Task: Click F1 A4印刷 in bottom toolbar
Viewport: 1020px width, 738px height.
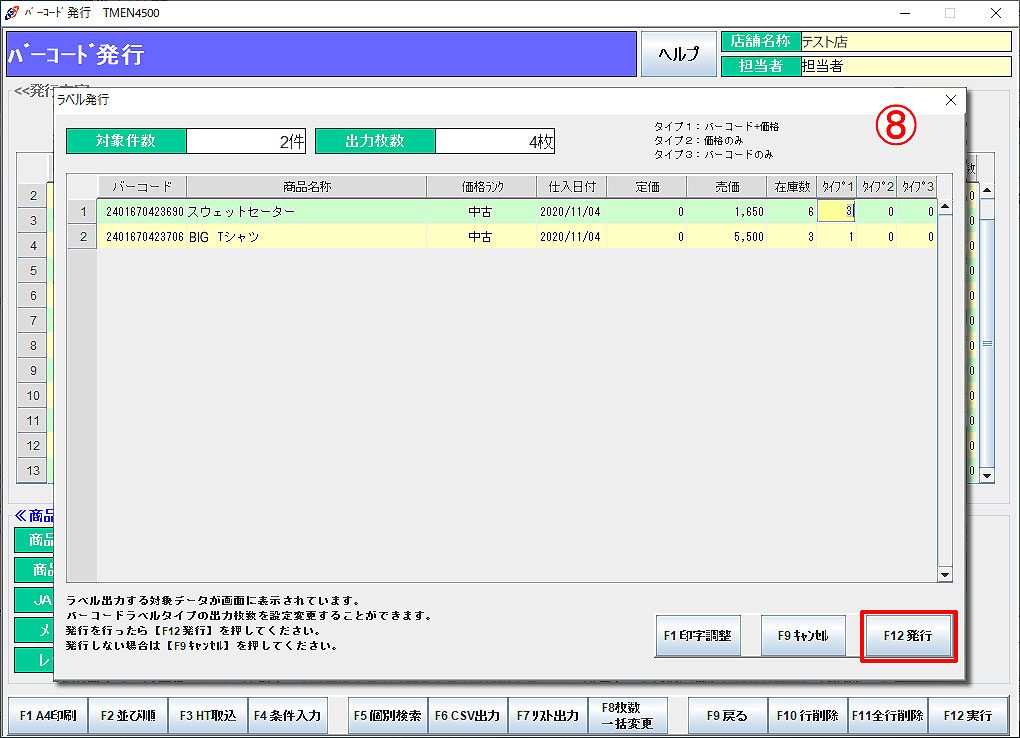Action: (48, 716)
